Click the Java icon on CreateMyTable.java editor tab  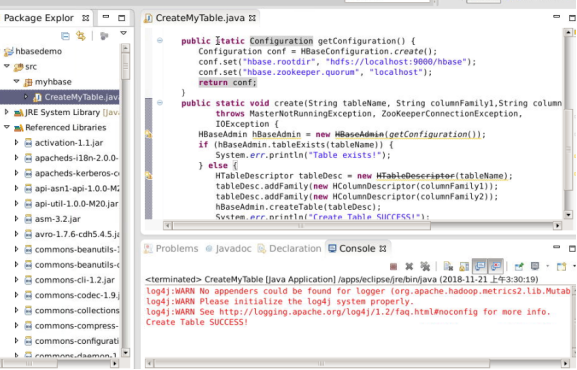pos(148,18)
